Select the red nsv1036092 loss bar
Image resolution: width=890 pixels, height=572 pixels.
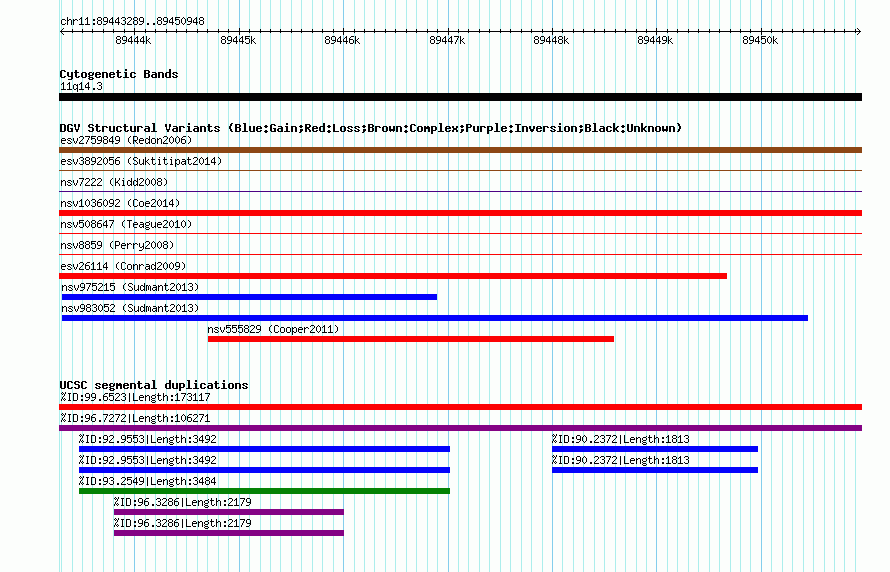[460, 213]
